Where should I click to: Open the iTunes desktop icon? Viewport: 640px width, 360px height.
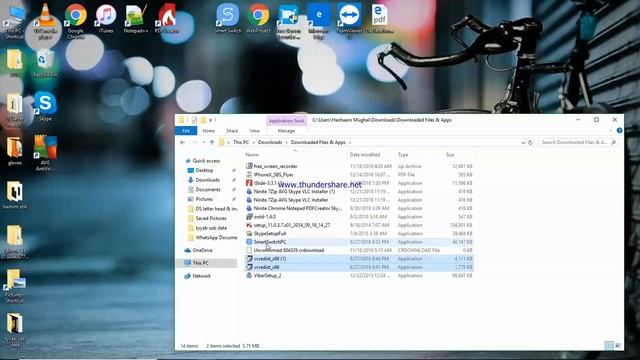coord(106,19)
